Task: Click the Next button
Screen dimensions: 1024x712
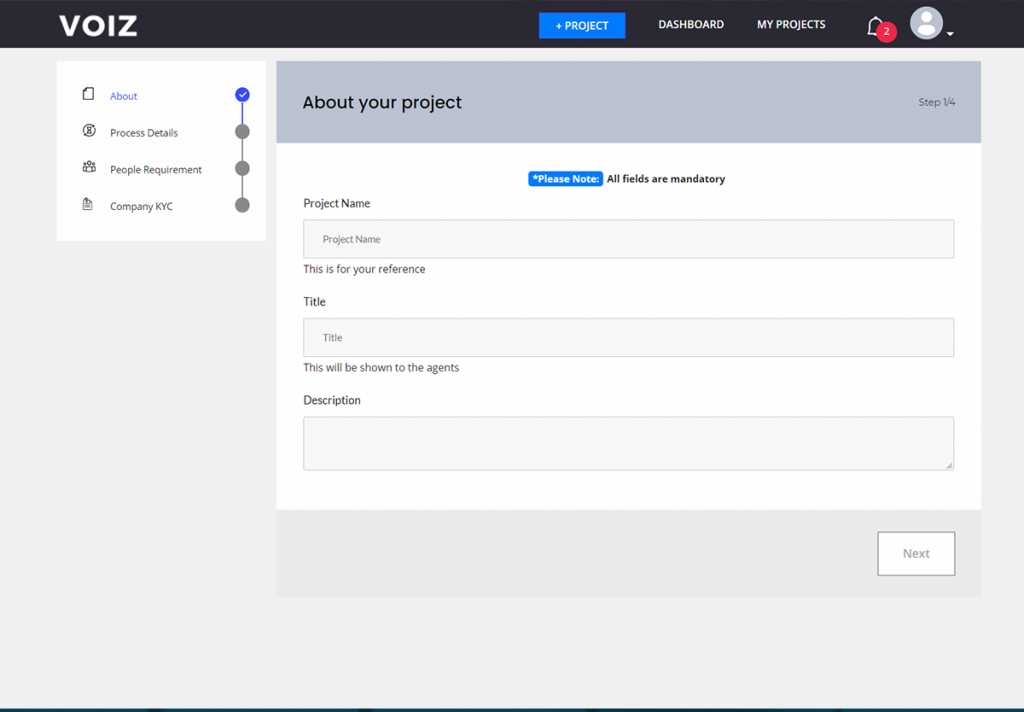Action: click(916, 553)
